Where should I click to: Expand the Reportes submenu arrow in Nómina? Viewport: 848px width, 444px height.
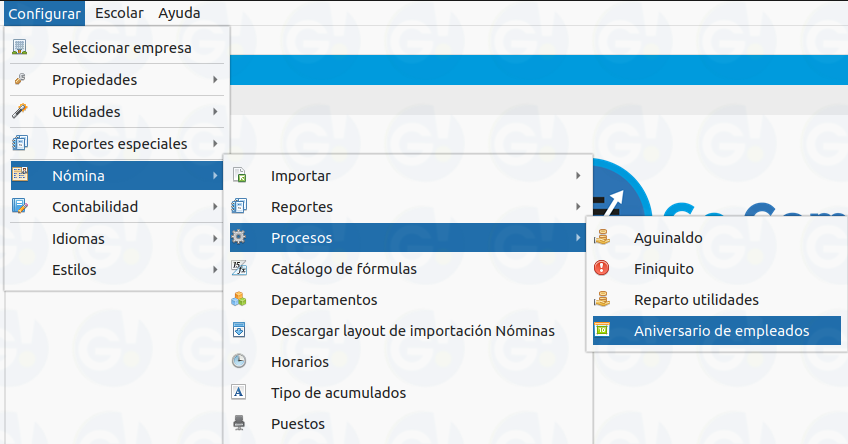coord(578,207)
